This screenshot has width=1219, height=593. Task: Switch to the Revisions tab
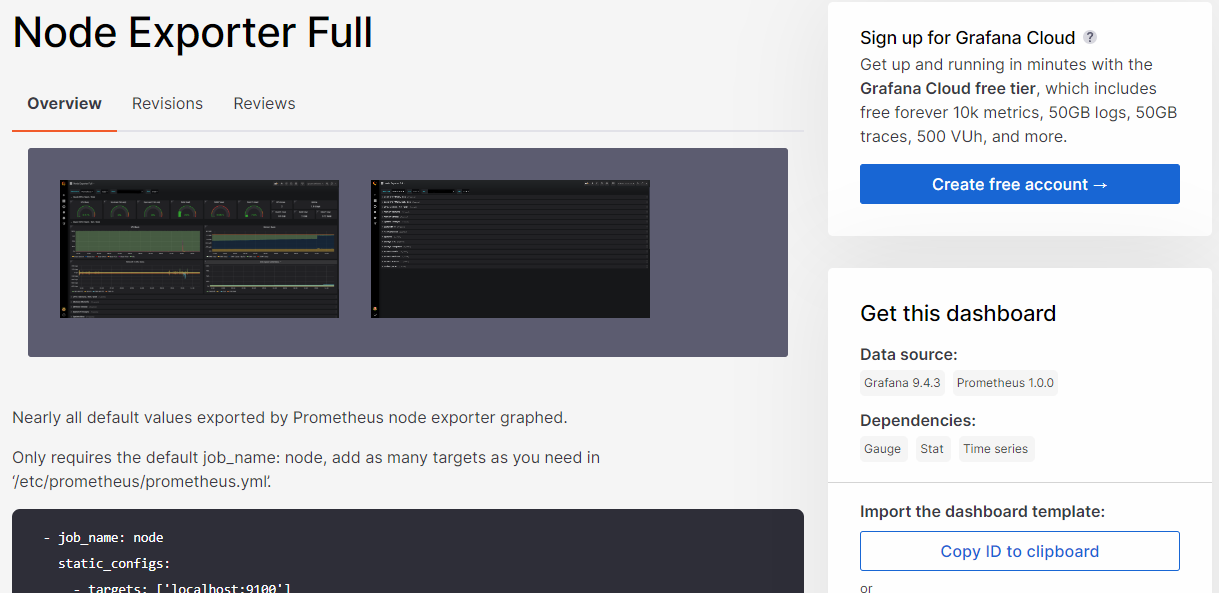(167, 104)
